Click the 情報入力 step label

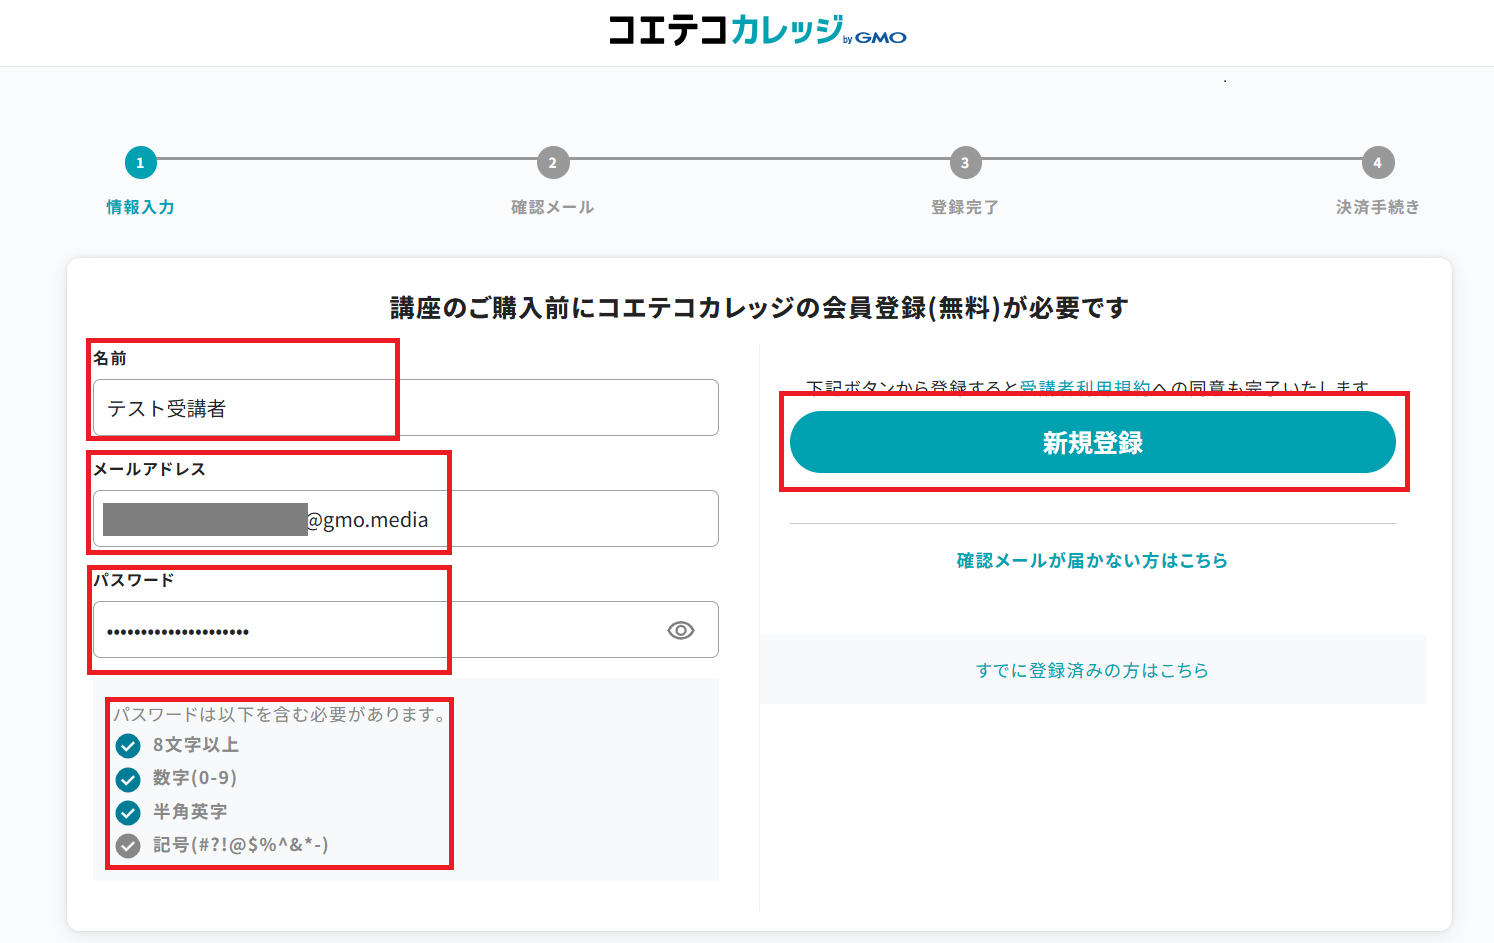[x=140, y=207]
